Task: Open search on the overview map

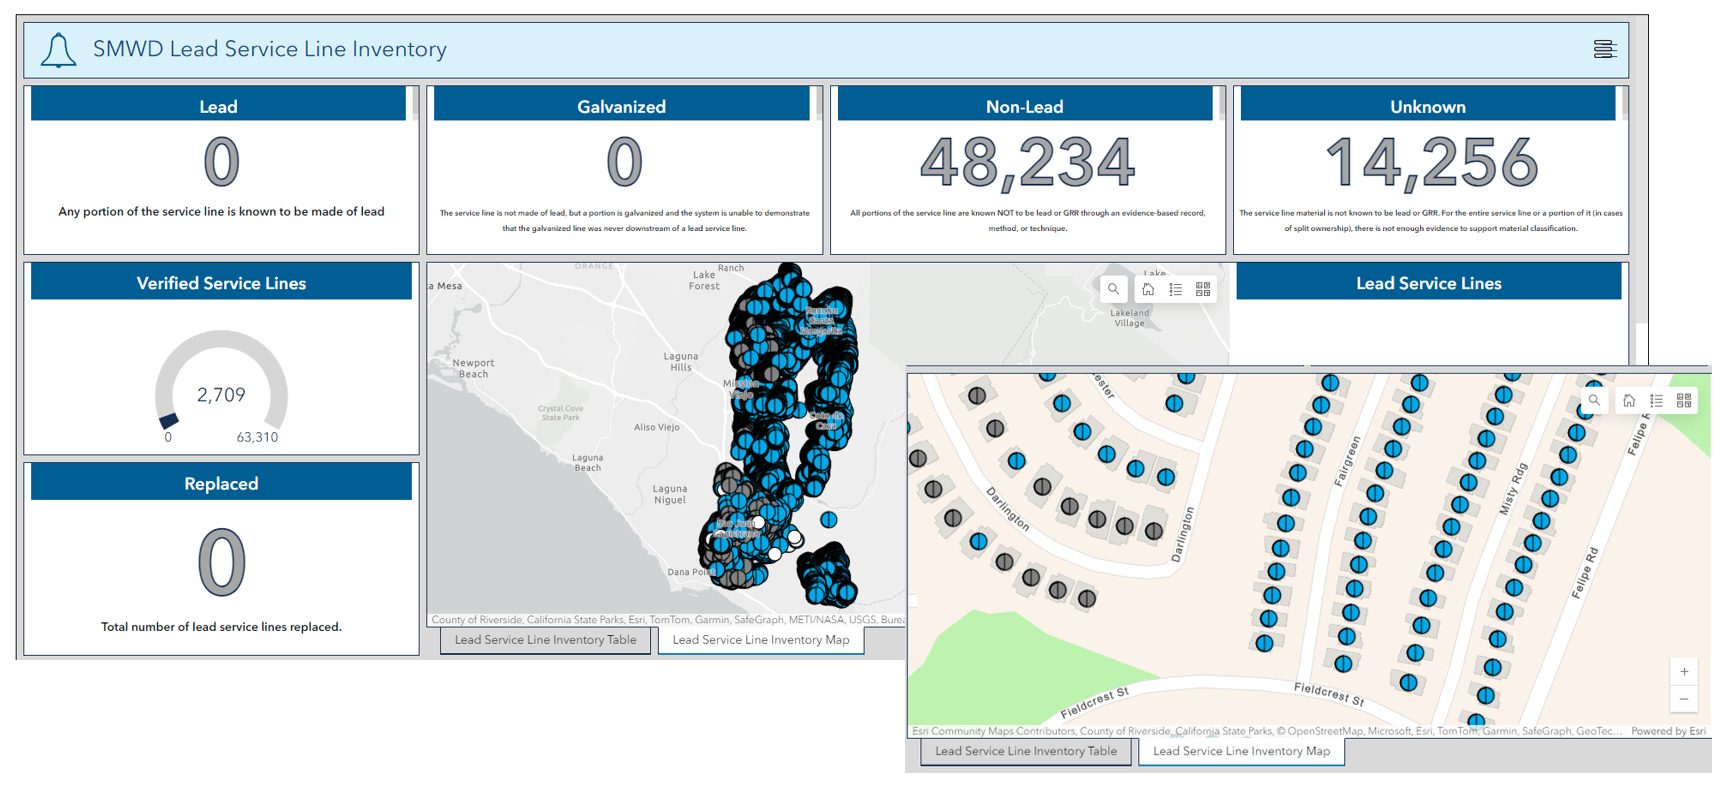Action: (x=1113, y=289)
